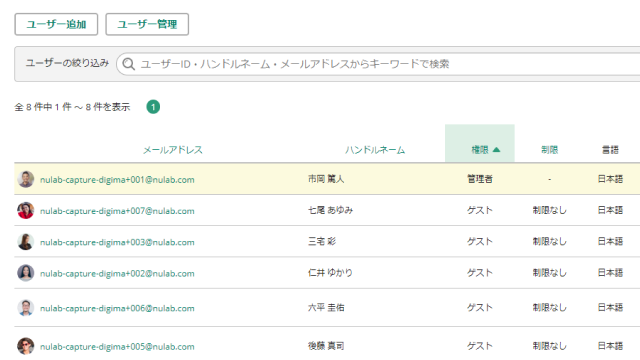Click handle name 七尾 あゆみ
This screenshot has height=360, width=640.
point(330,210)
